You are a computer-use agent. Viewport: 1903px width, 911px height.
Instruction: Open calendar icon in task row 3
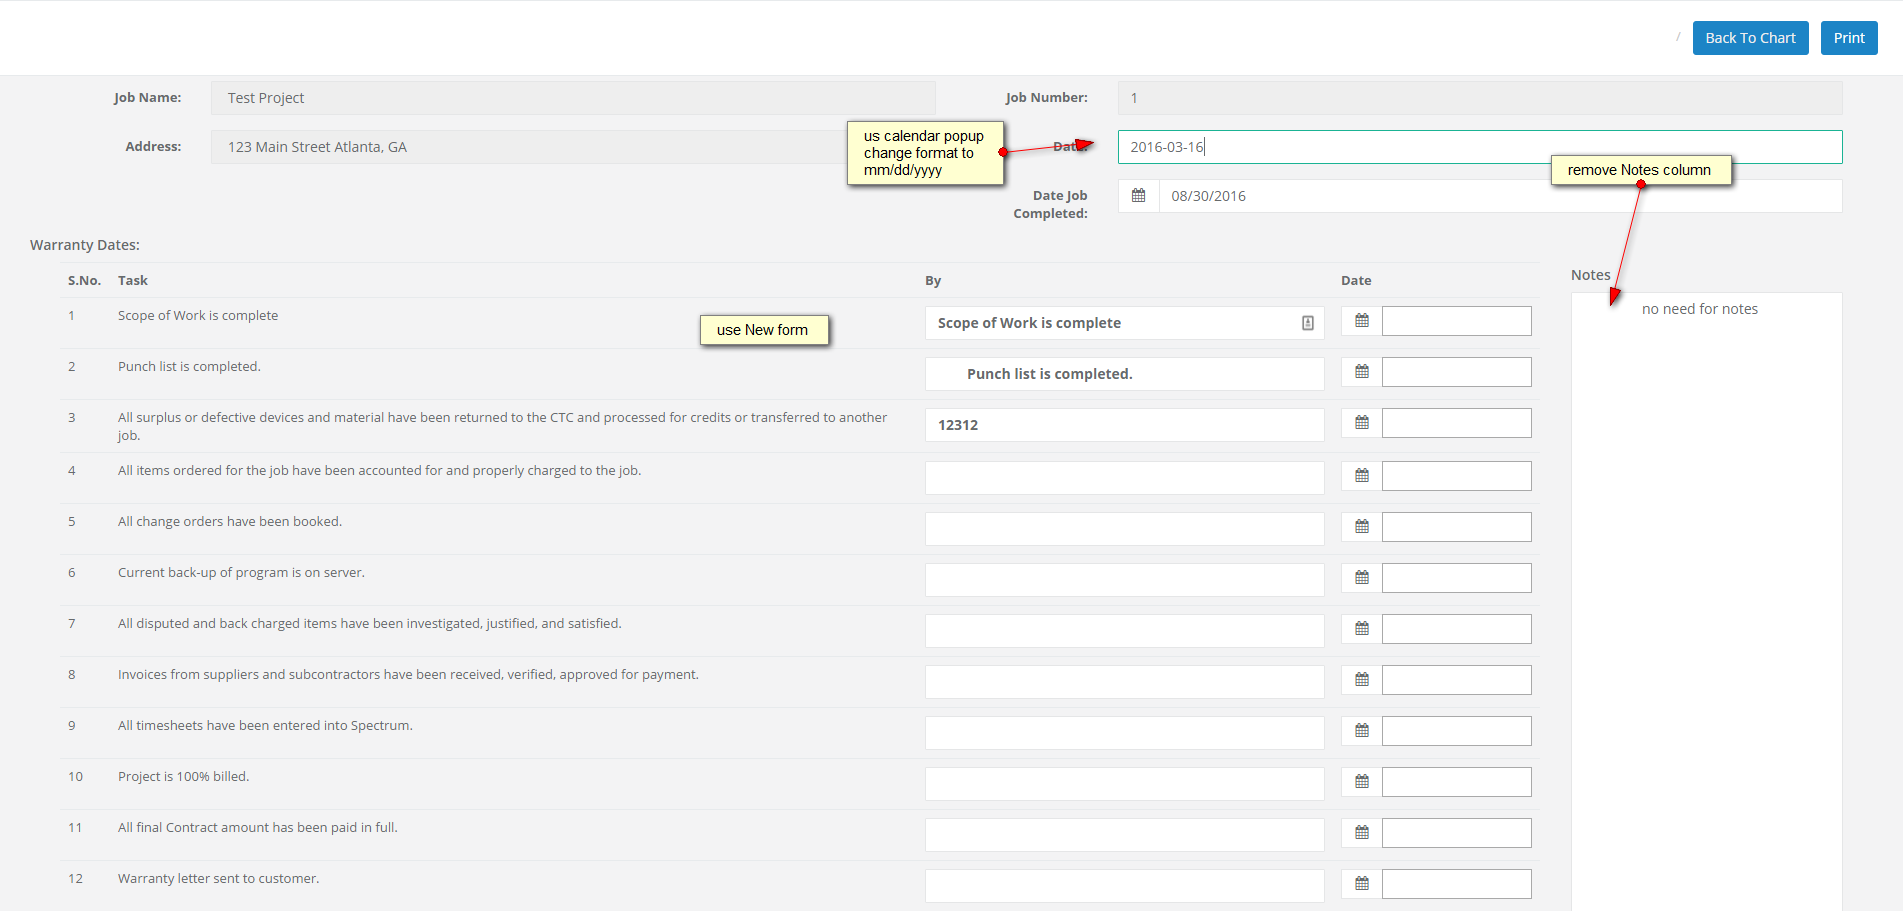(x=1362, y=423)
